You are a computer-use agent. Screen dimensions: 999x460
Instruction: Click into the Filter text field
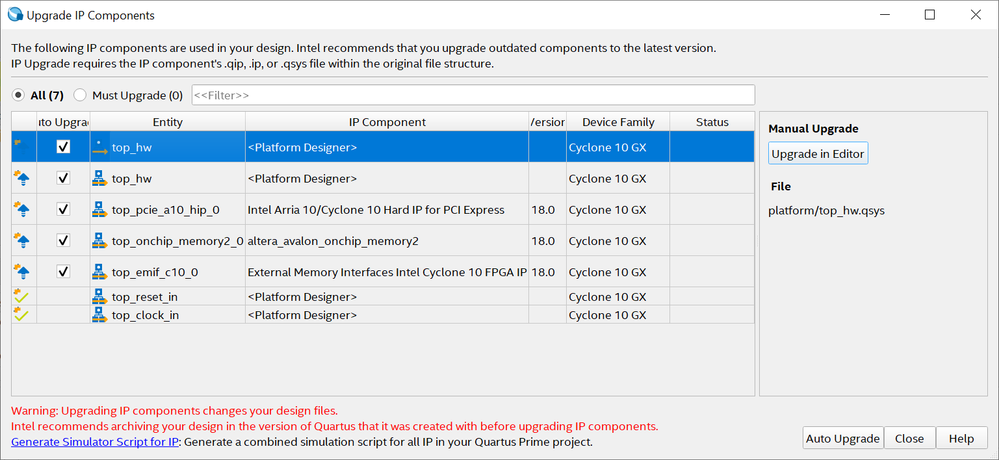click(471, 95)
